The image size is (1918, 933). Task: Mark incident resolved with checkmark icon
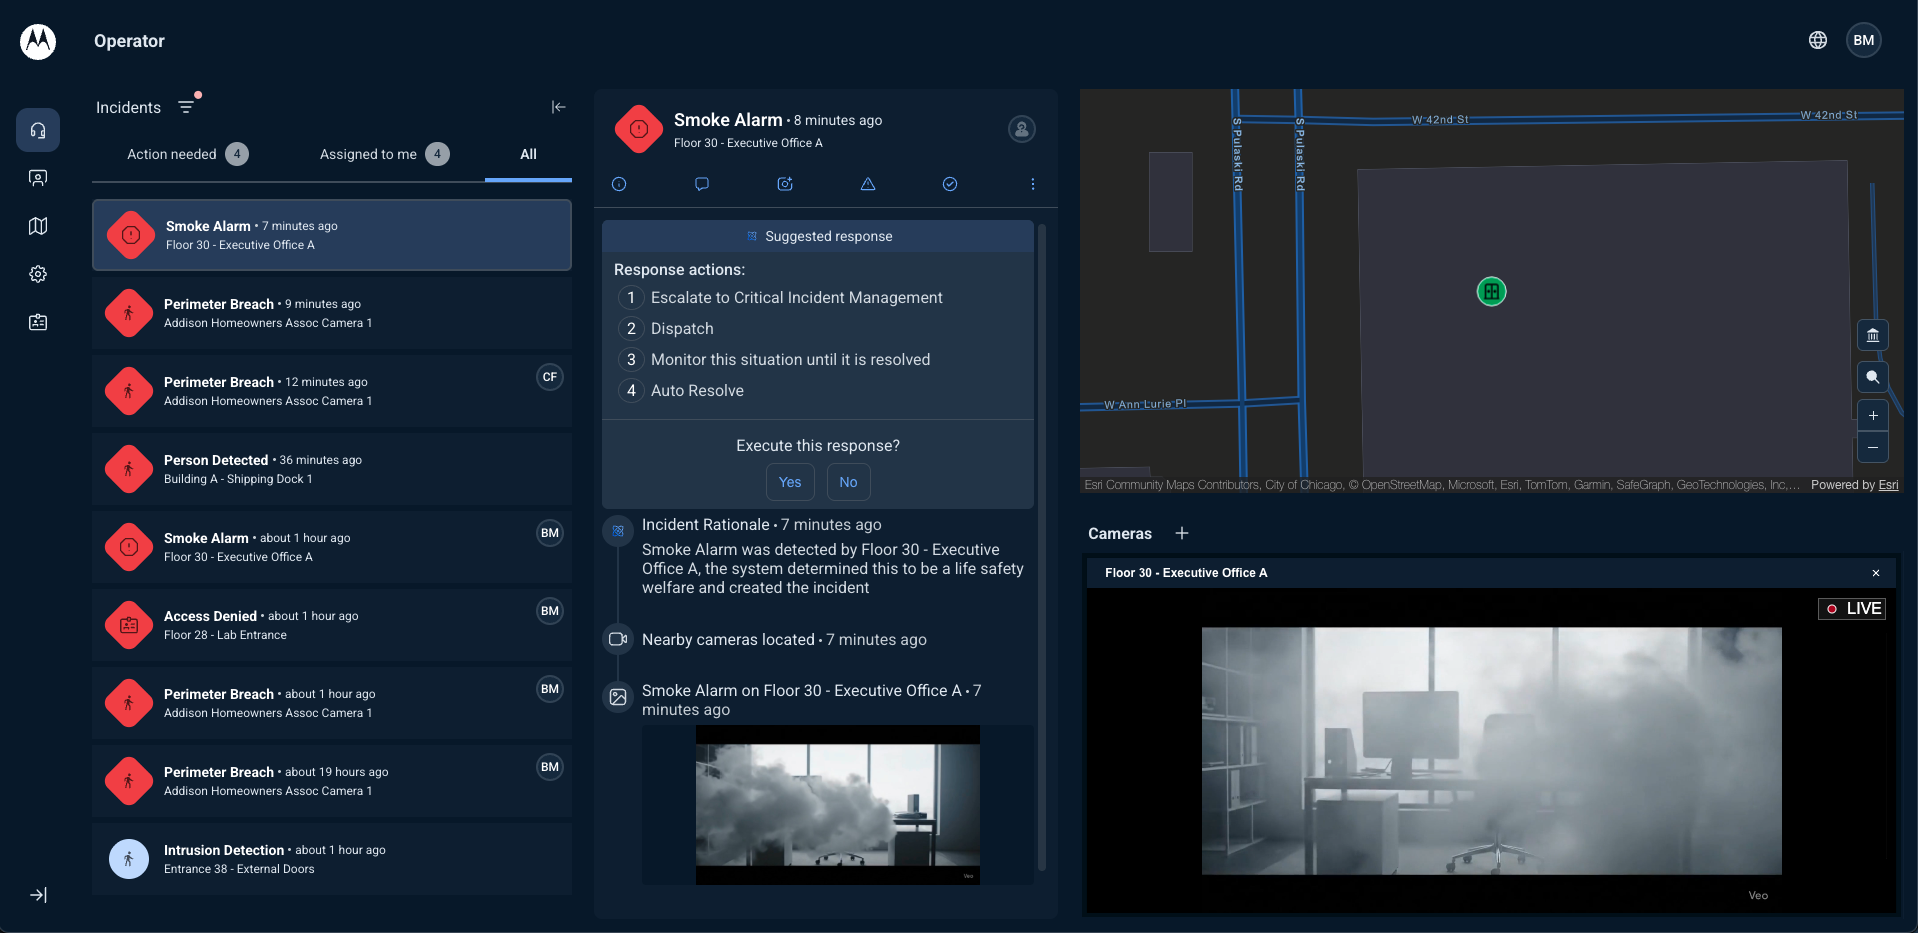950,184
